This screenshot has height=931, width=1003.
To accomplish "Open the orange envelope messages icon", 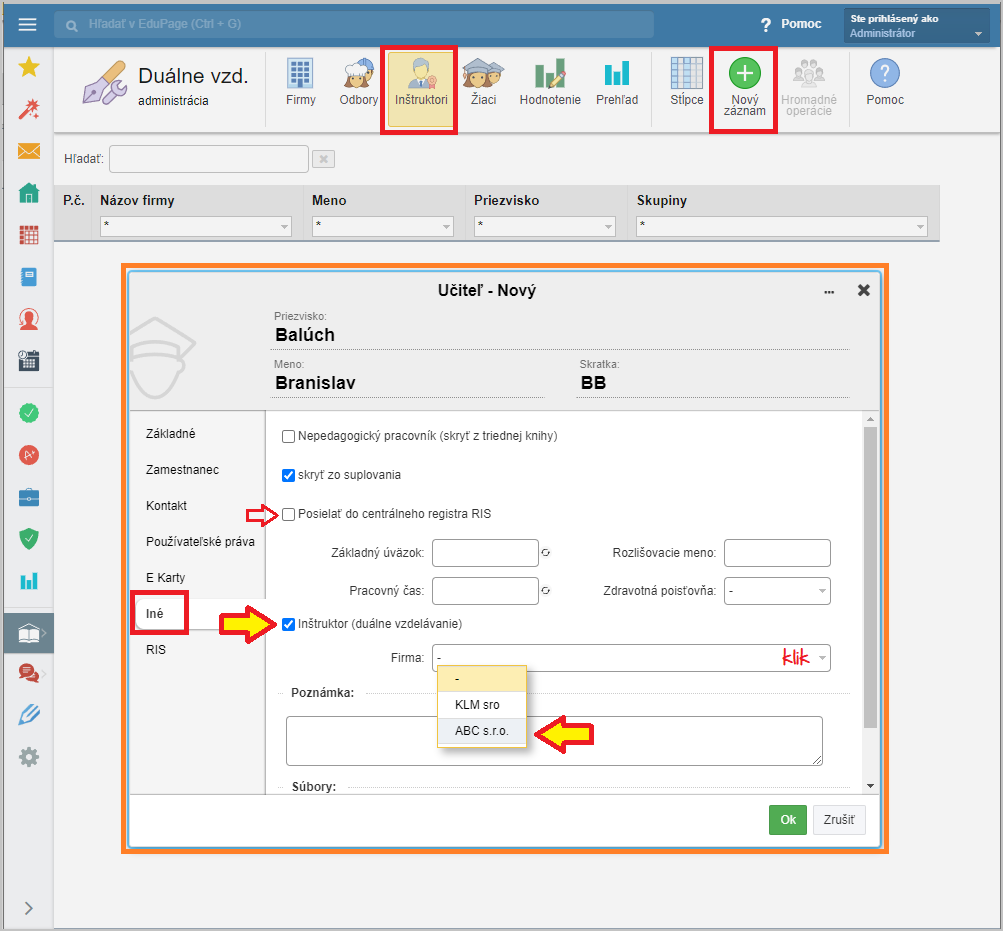I will 29,151.
